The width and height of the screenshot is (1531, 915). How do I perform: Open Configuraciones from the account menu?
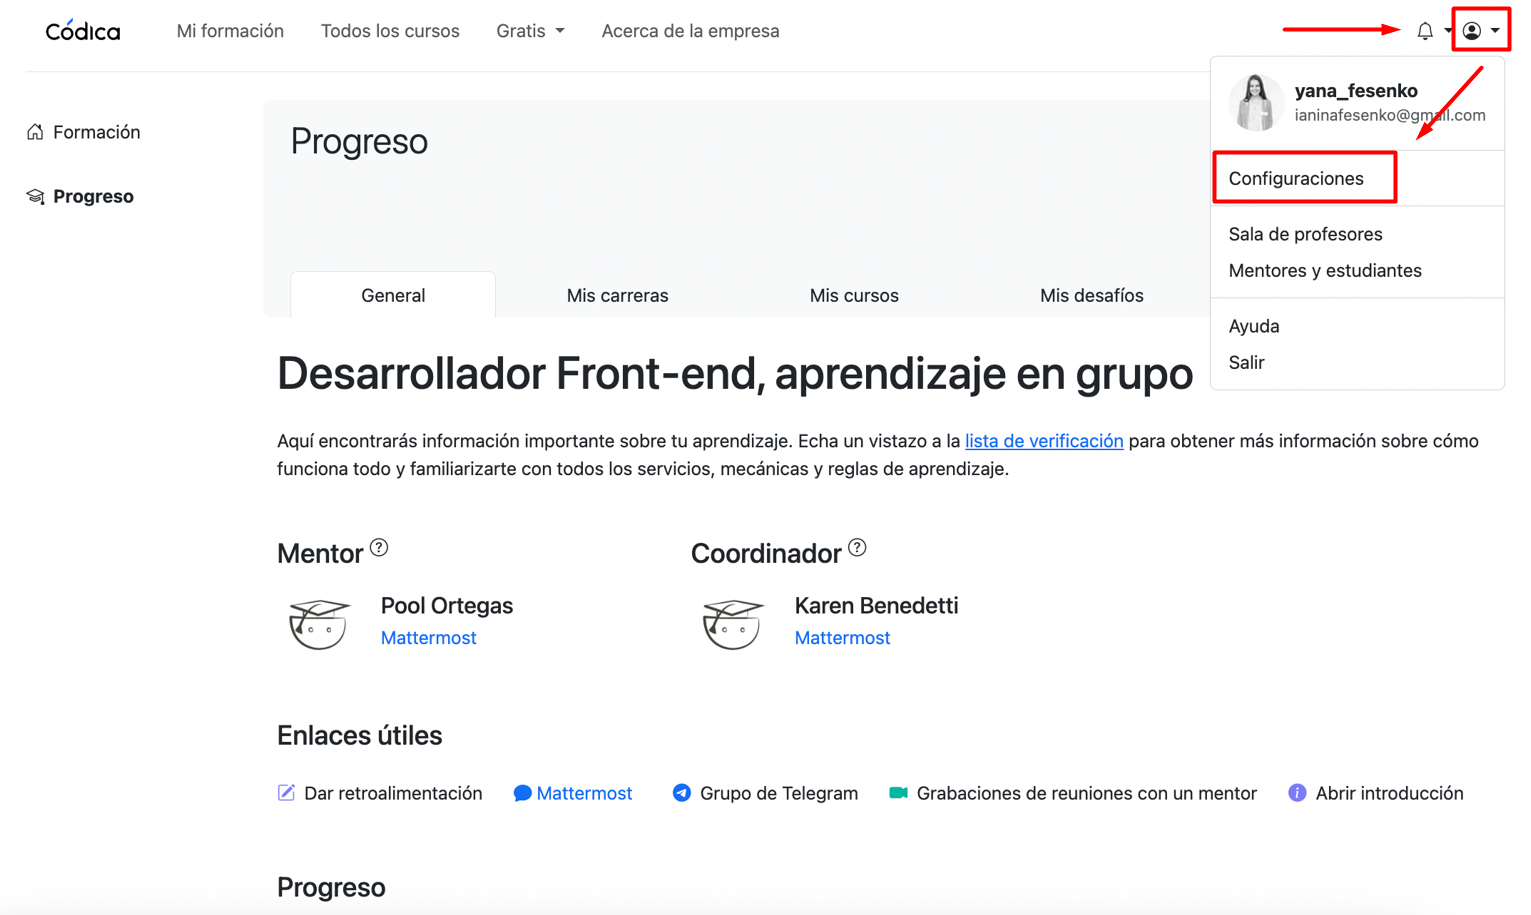[x=1296, y=177]
